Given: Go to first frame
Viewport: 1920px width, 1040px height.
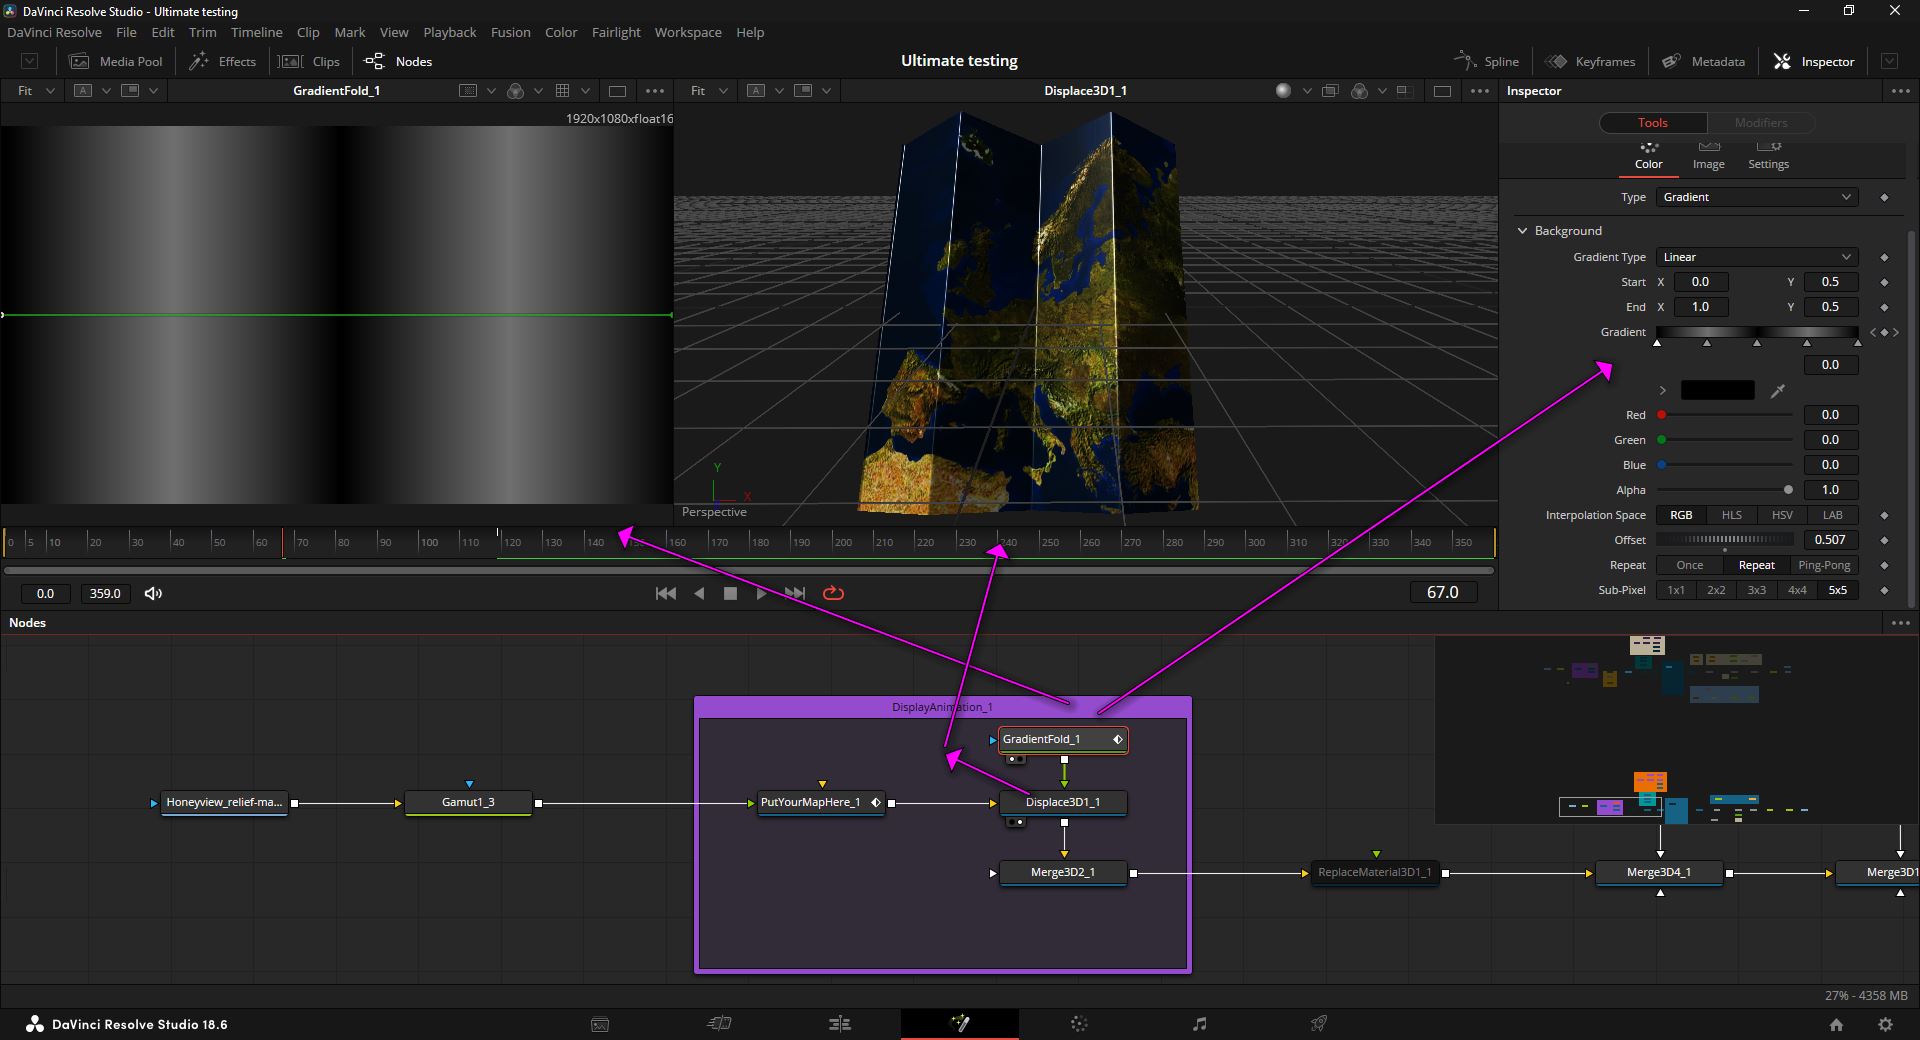Looking at the screenshot, I should (665, 593).
